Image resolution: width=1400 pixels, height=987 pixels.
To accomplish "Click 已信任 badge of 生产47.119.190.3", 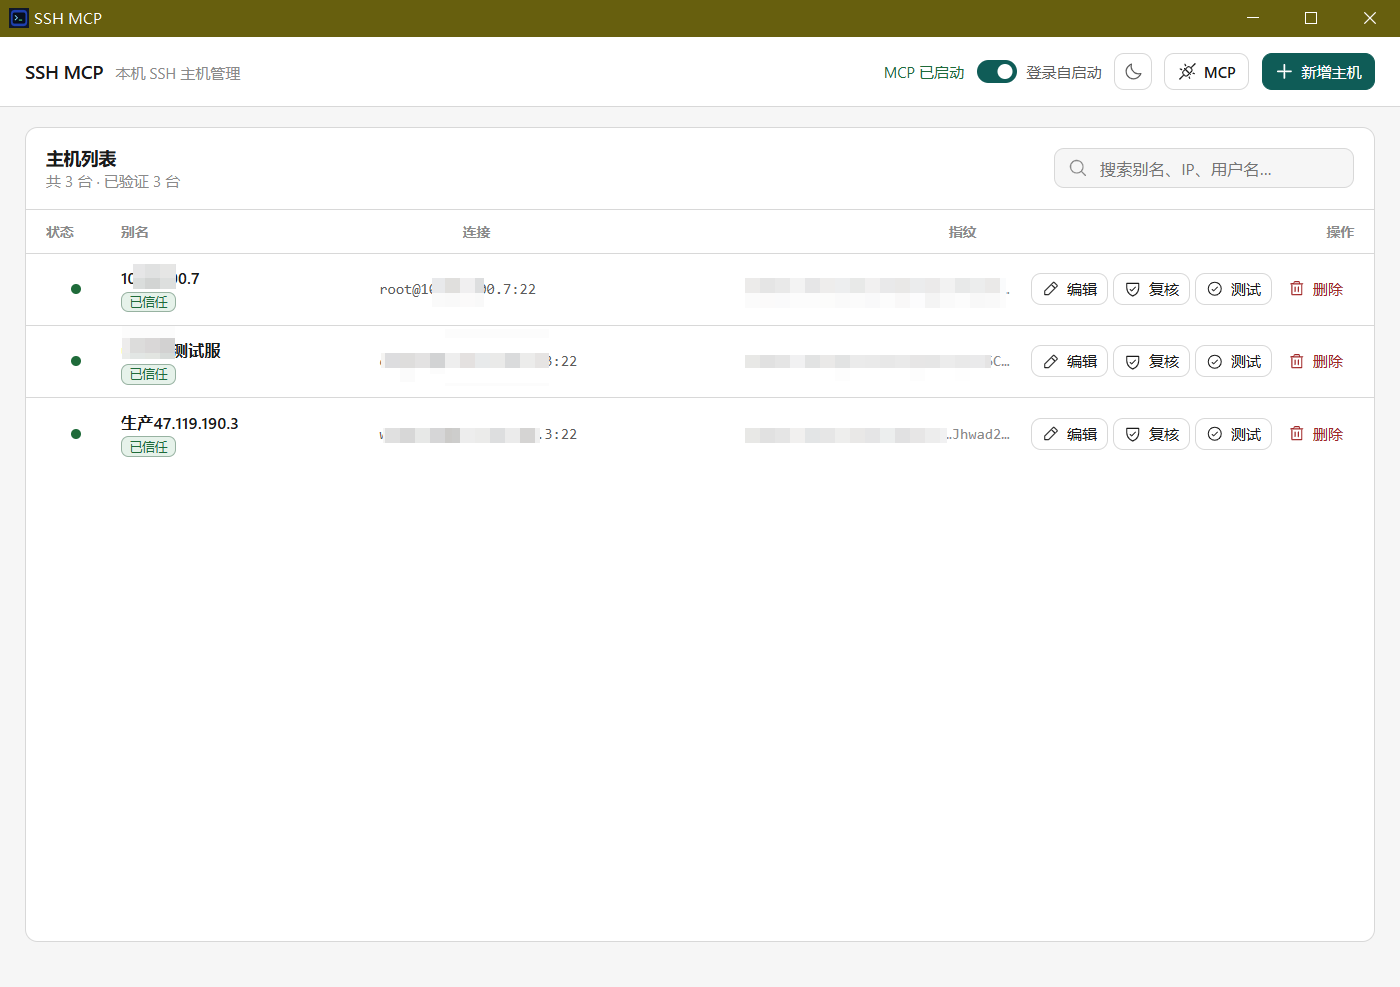I will tap(148, 447).
